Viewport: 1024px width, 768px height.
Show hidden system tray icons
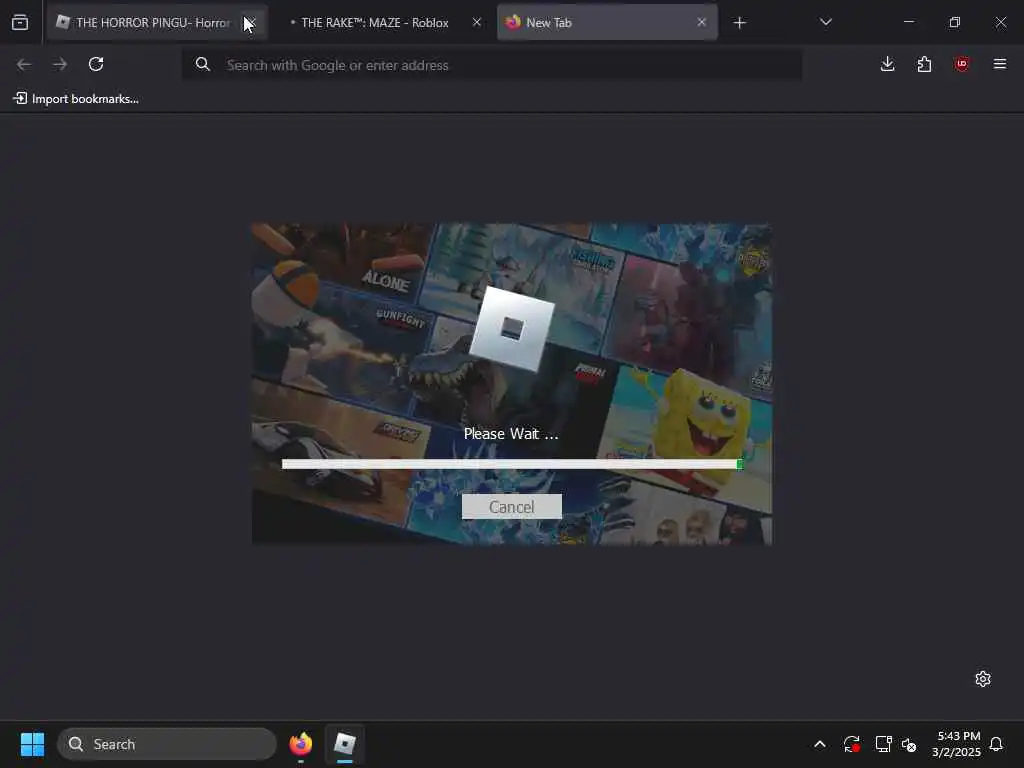(x=820, y=744)
